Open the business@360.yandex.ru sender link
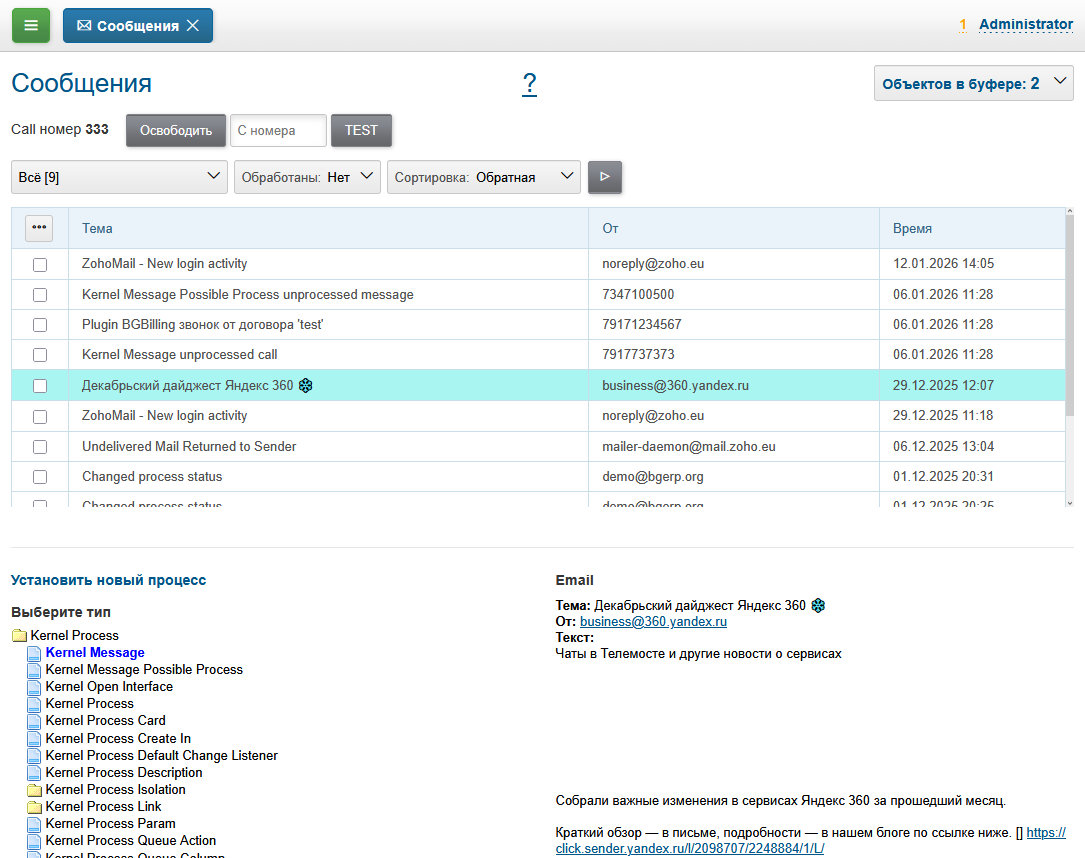Screen dimensions: 1085x858 [653, 621]
